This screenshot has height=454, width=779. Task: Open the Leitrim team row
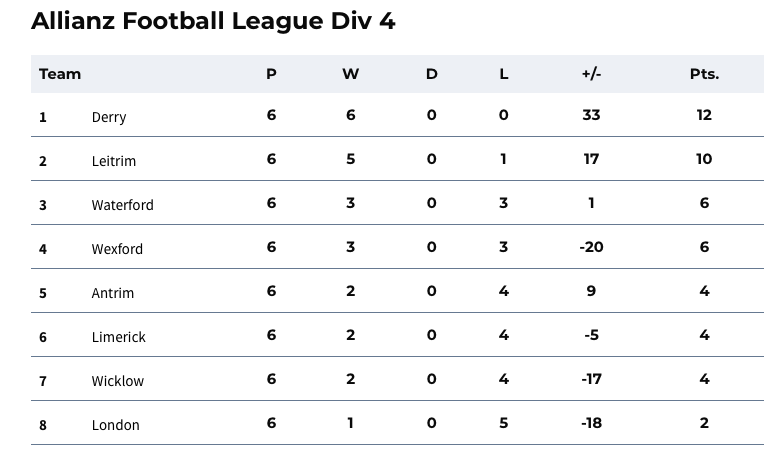click(x=114, y=161)
